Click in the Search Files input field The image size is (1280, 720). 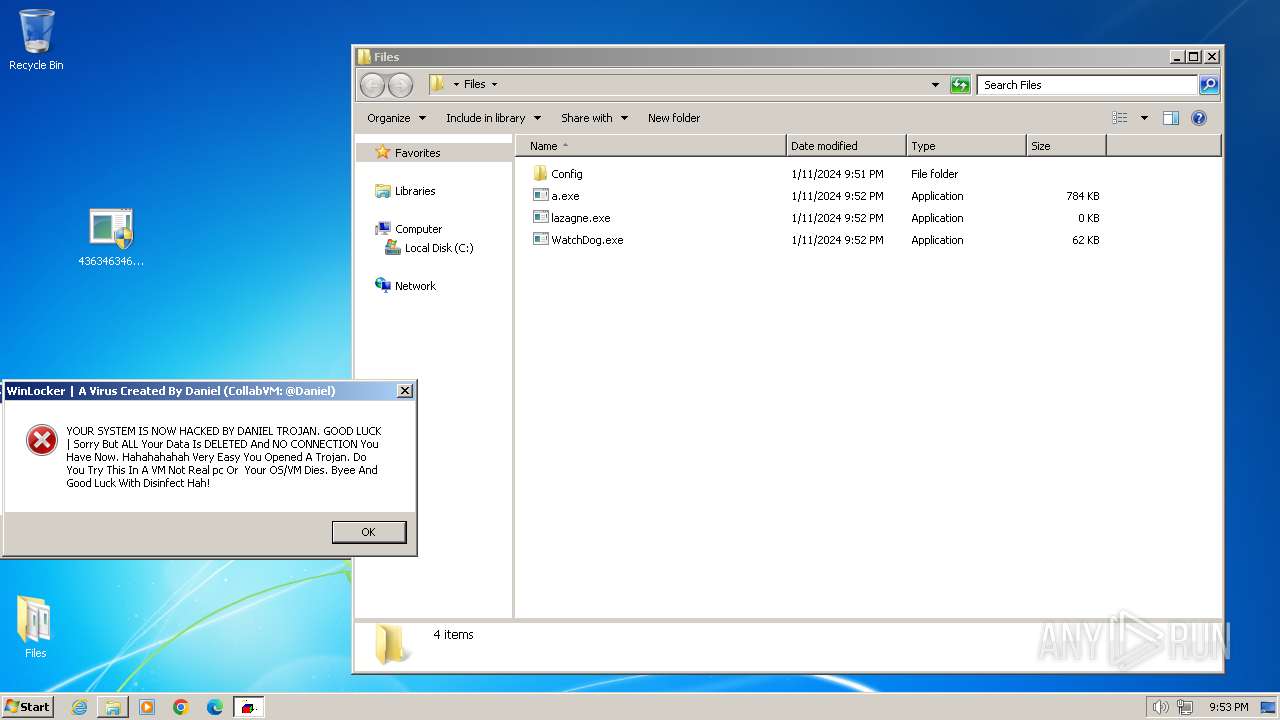coord(1087,85)
